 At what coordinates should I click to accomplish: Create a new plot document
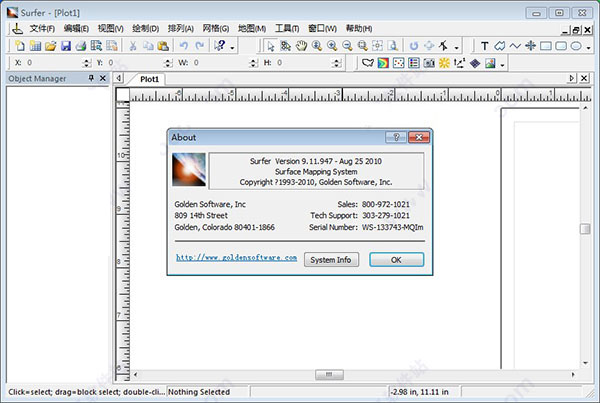click(x=20, y=46)
